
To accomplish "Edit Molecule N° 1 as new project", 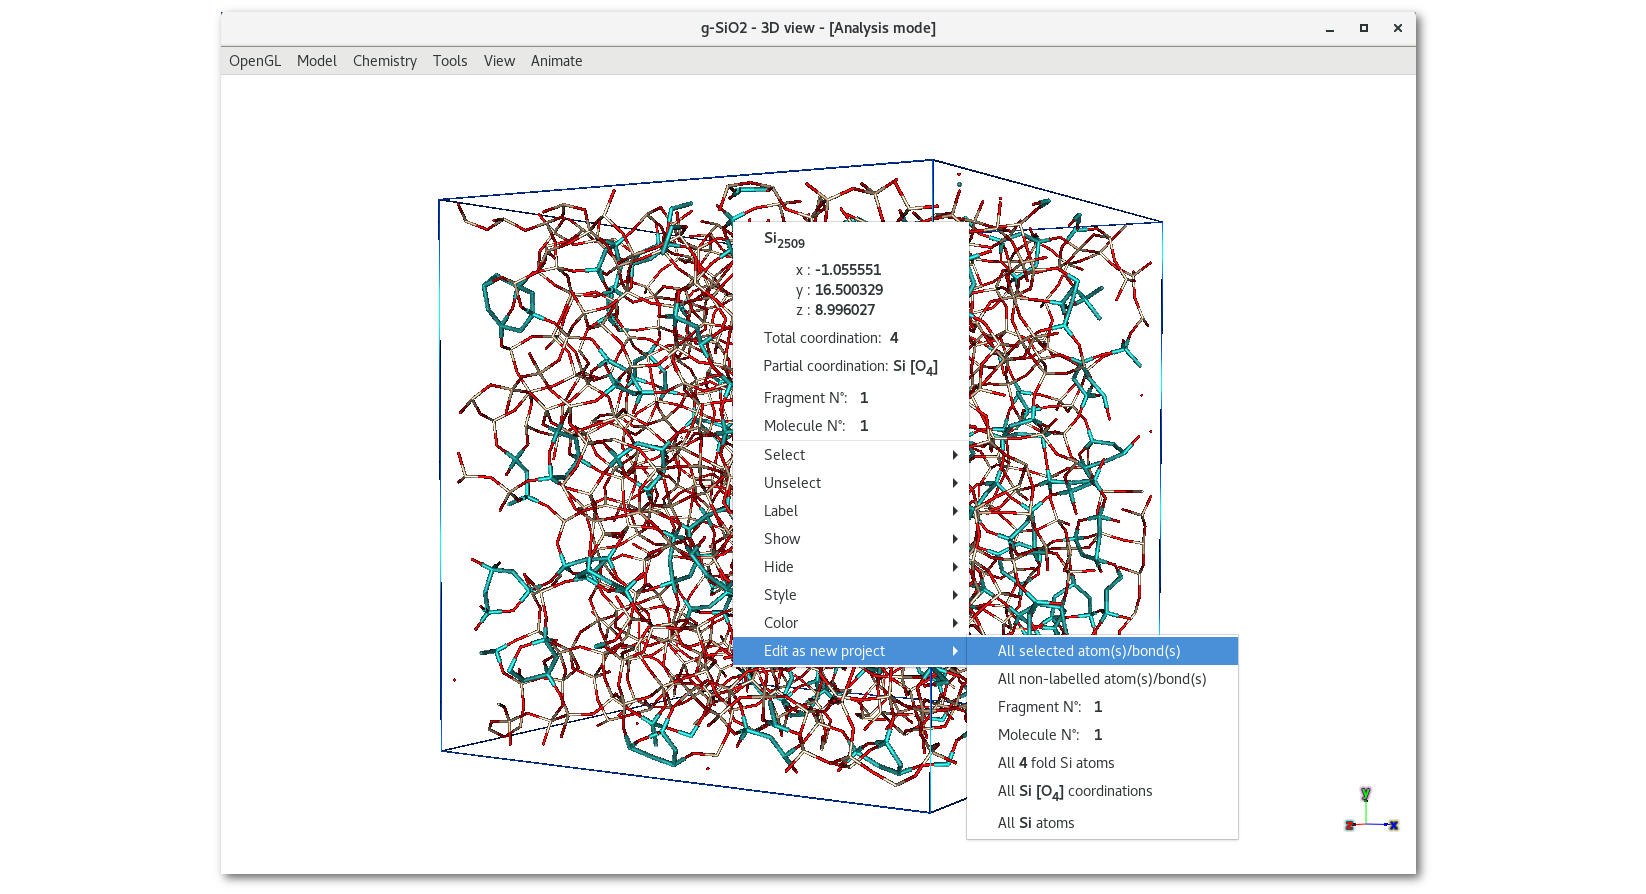I will pyautogui.click(x=1050, y=735).
